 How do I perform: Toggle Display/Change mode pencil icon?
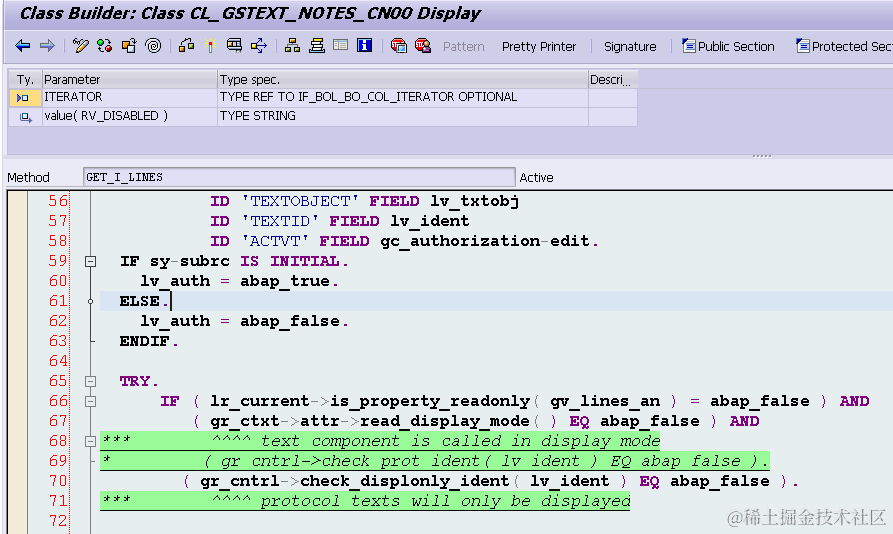[x=81, y=46]
